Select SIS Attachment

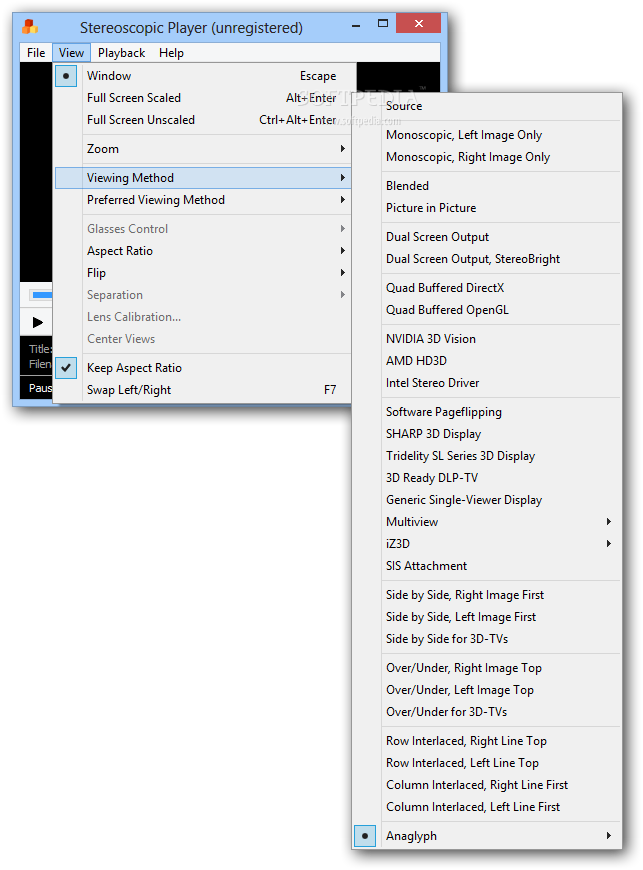coord(487,566)
